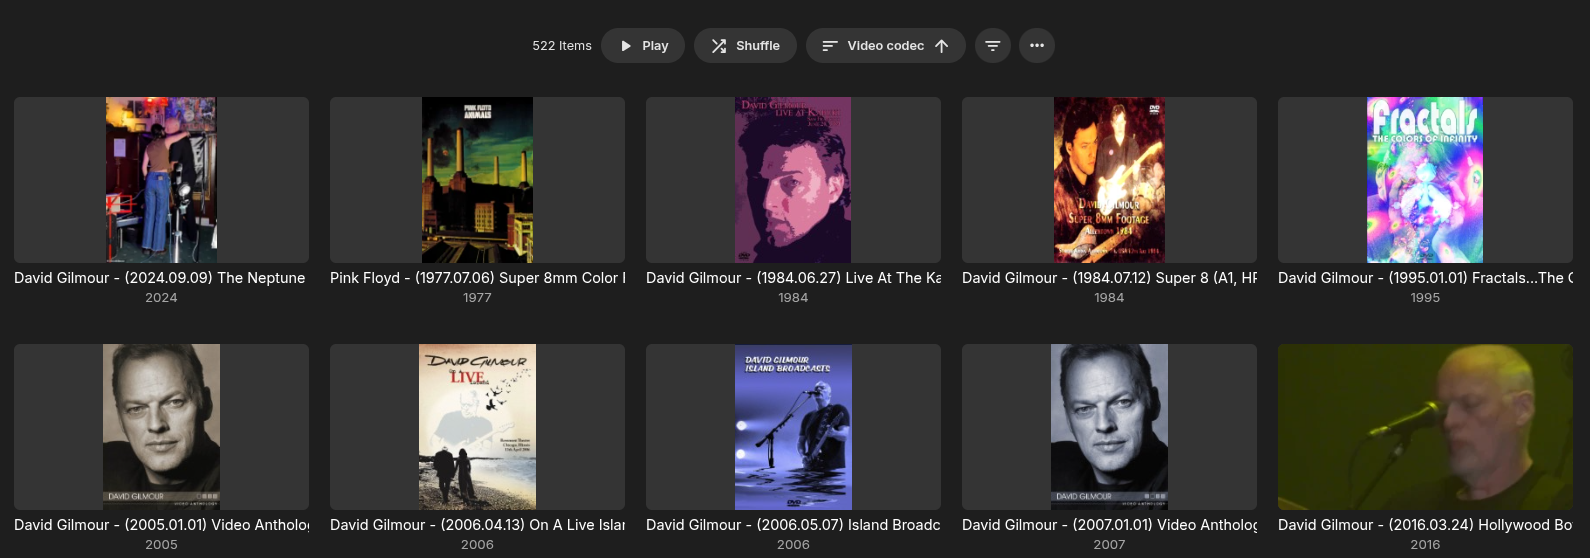Screen dimensions: 1590x558
Task: Toggle sort direction arrow
Action: pos(942,46)
